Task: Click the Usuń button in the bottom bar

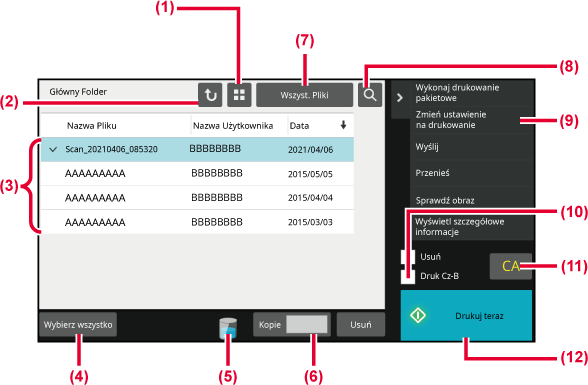Action: [361, 324]
